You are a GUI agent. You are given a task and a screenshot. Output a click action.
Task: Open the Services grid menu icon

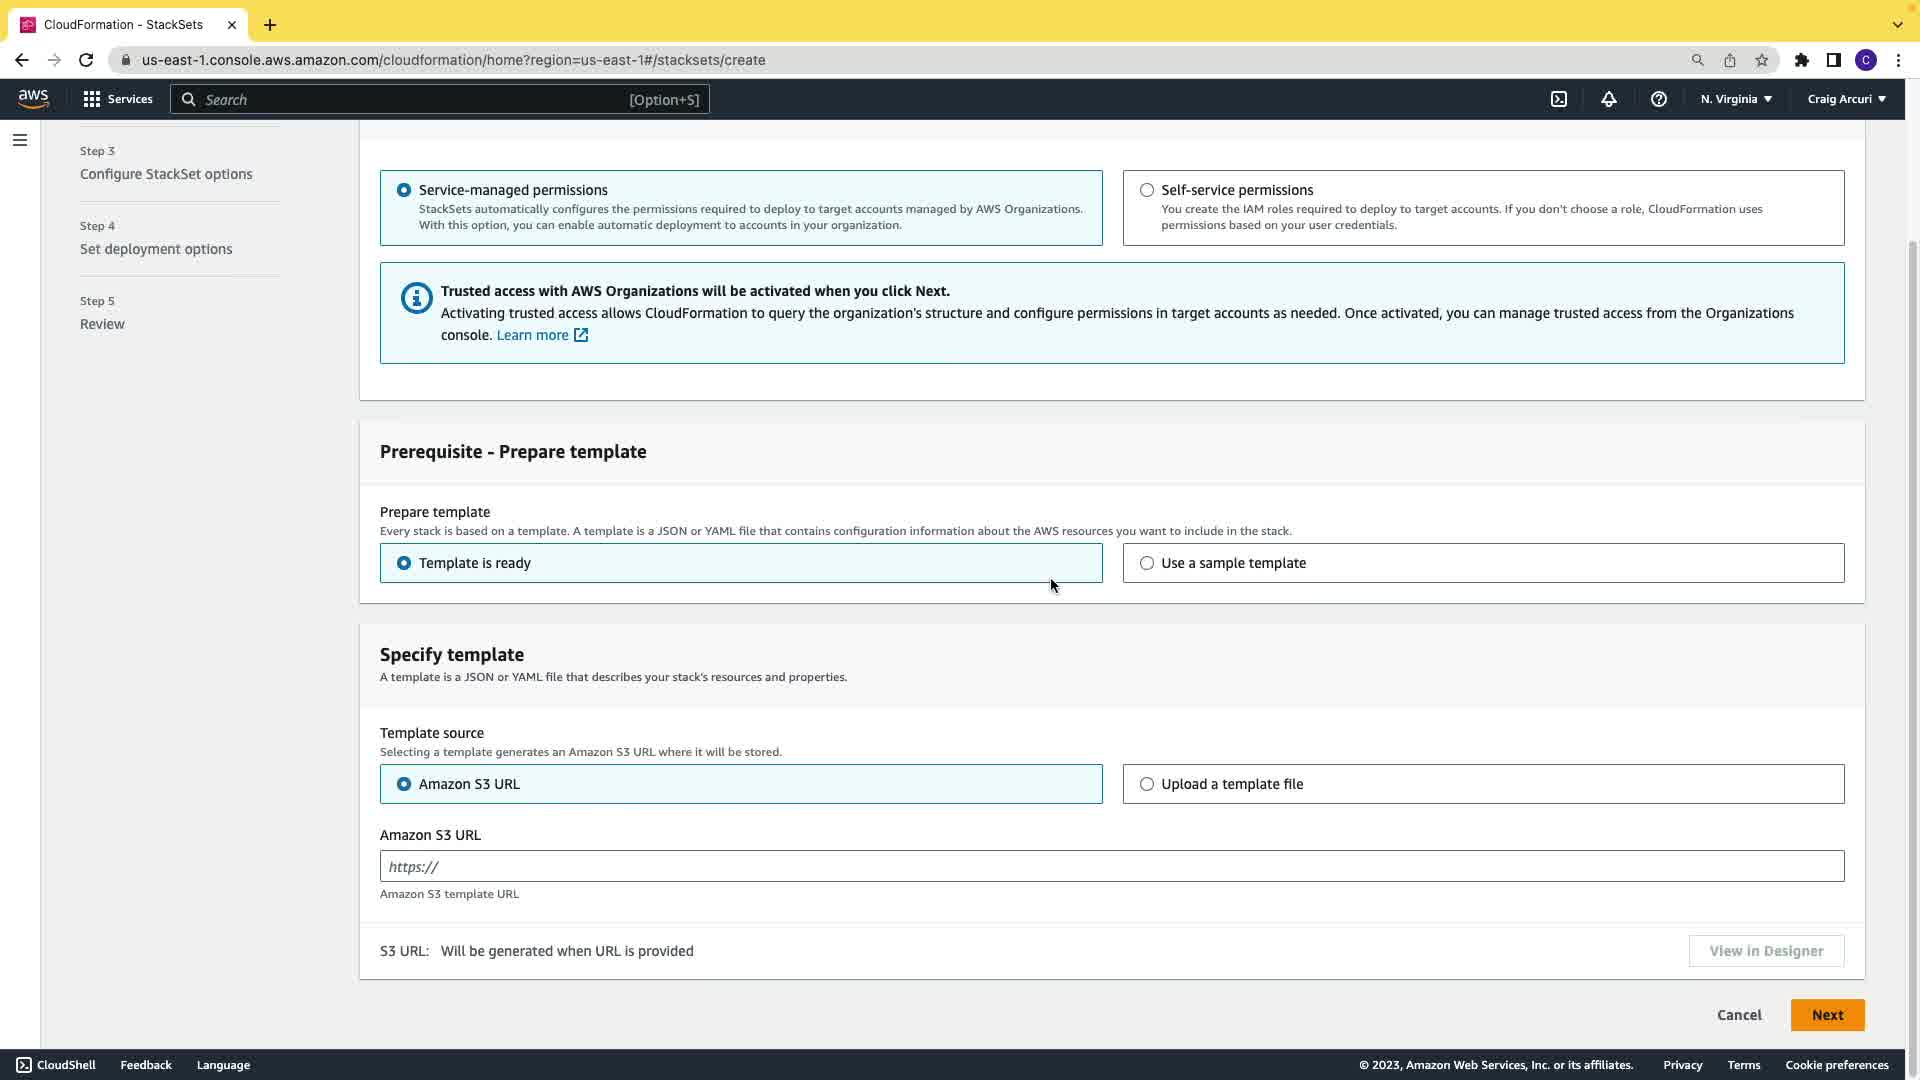pos(92,99)
